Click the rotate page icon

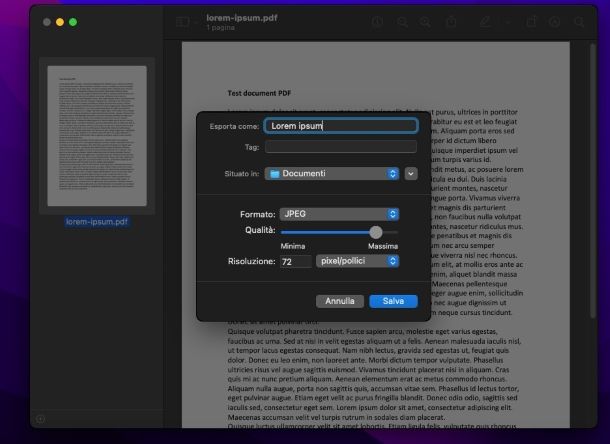coord(531,22)
